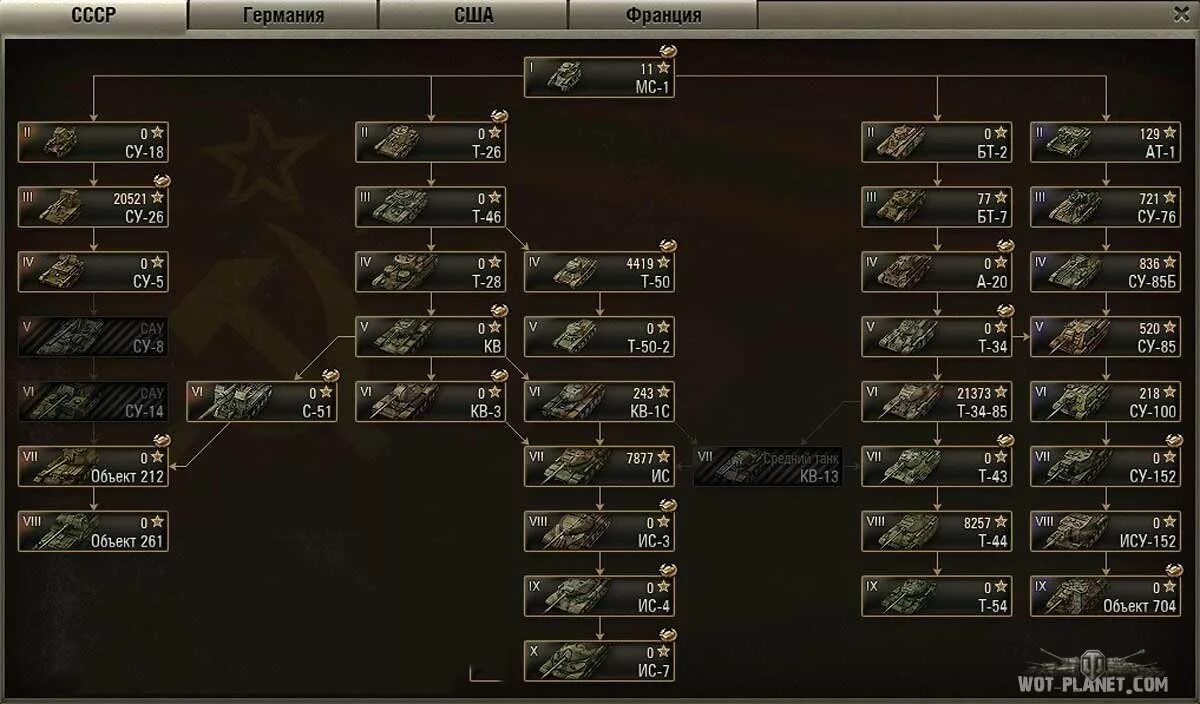Click the wot-planet.com watermark logo
This screenshot has width=1200, height=704.
[1092, 672]
